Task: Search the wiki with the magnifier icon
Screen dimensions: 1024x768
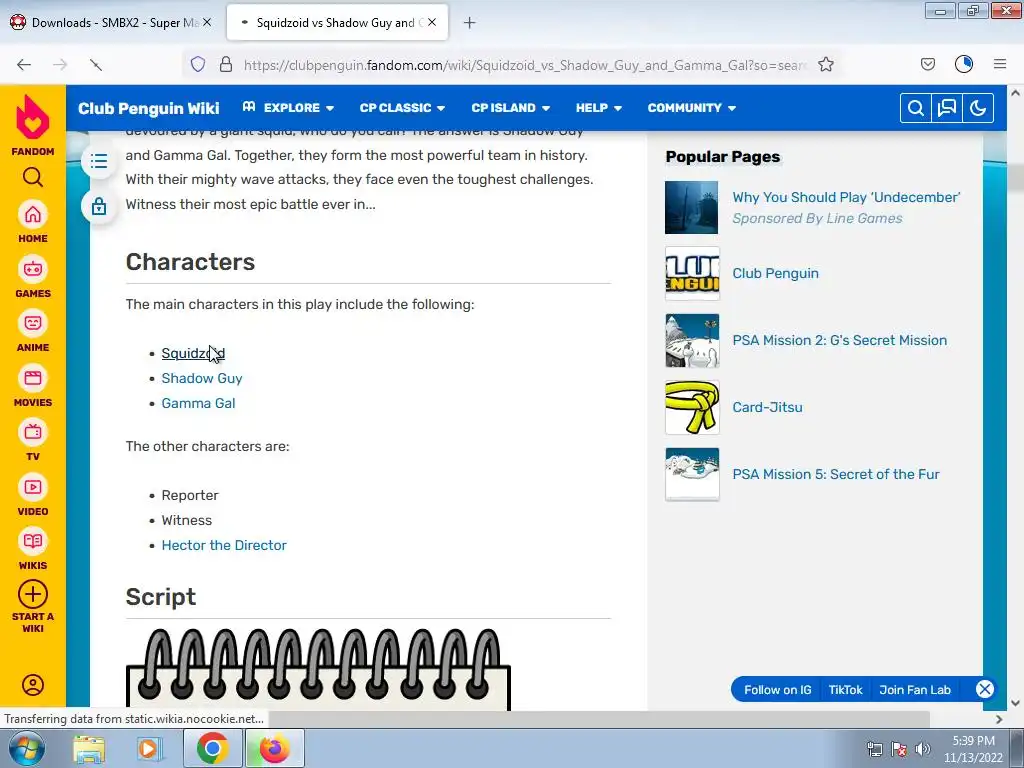Action: click(x=916, y=108)
